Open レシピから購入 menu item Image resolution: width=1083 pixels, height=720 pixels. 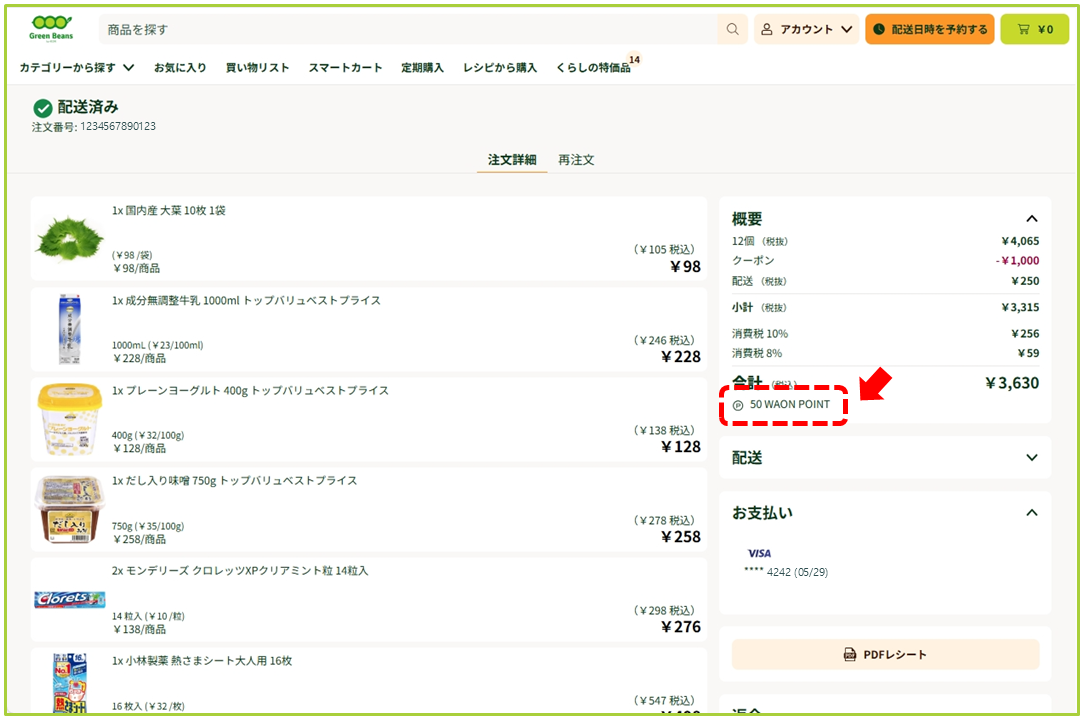[x=500, y=68]
